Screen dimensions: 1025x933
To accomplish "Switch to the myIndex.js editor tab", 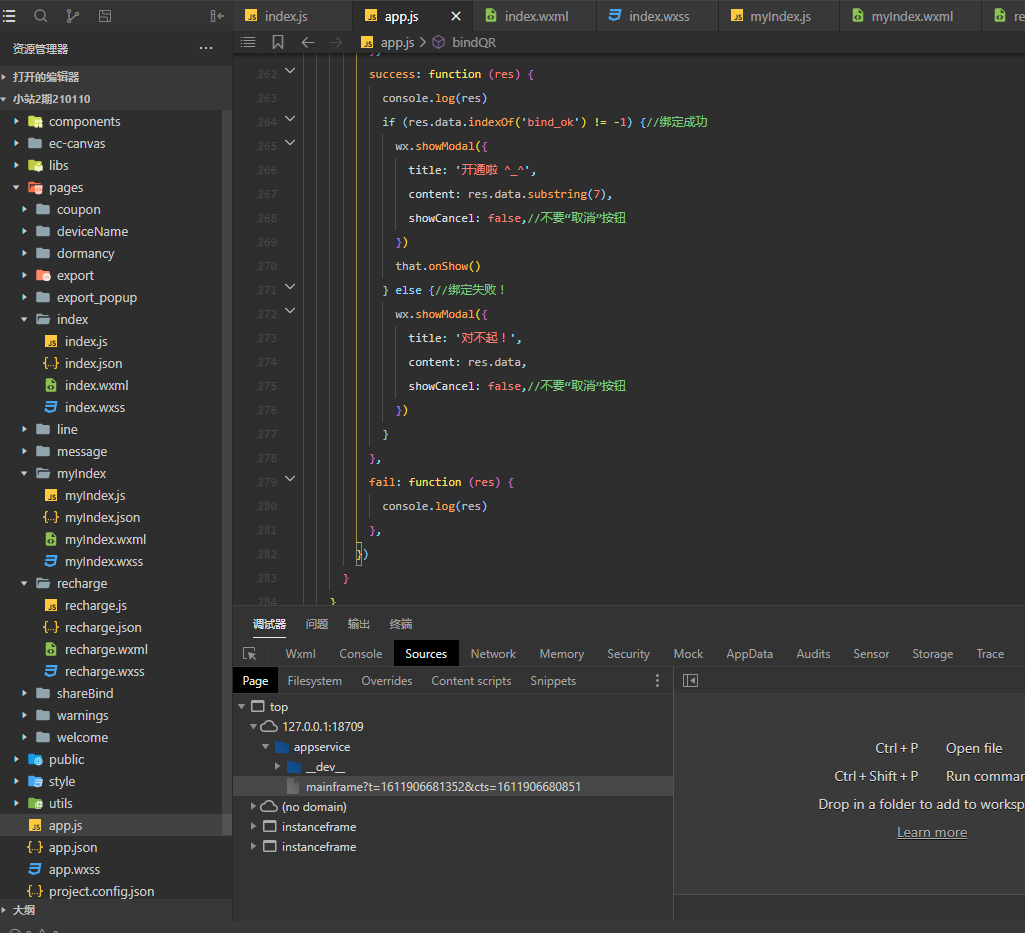I will click(780, 16).
